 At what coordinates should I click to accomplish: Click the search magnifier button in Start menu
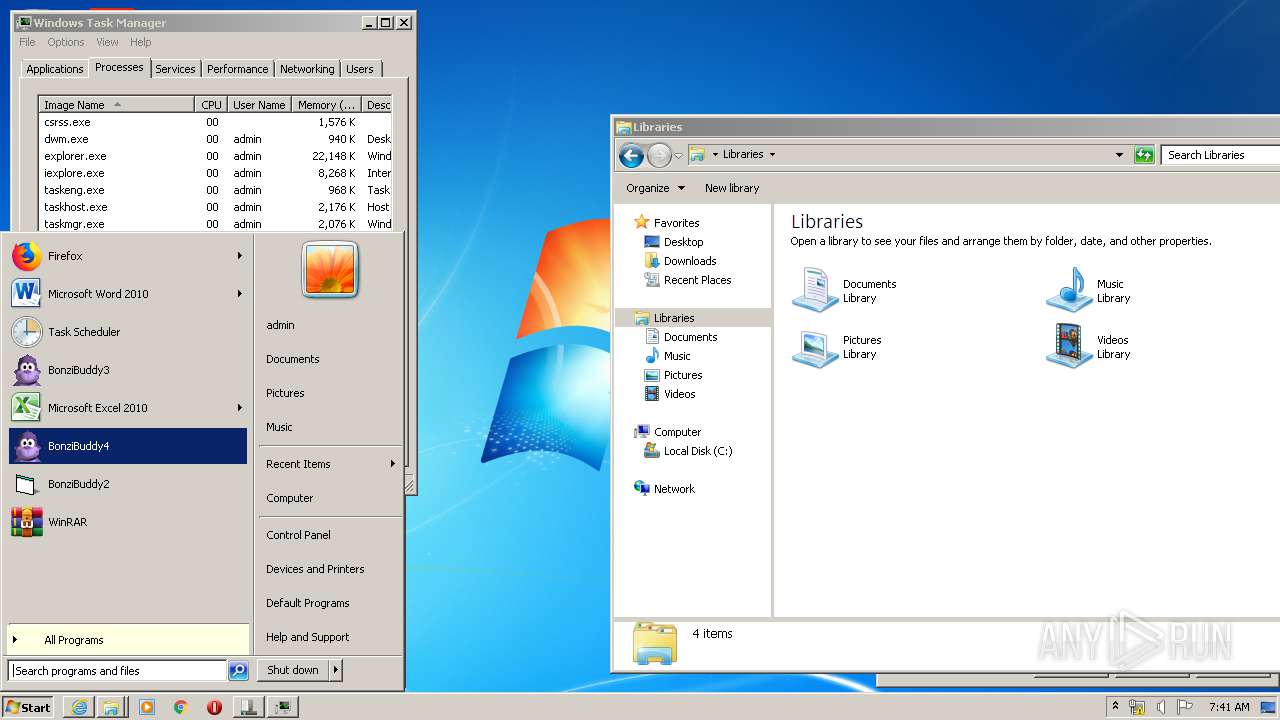[x=238, y=671]
